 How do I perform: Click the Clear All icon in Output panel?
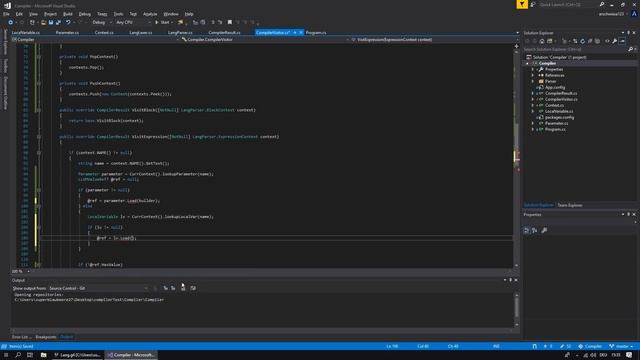183,288
